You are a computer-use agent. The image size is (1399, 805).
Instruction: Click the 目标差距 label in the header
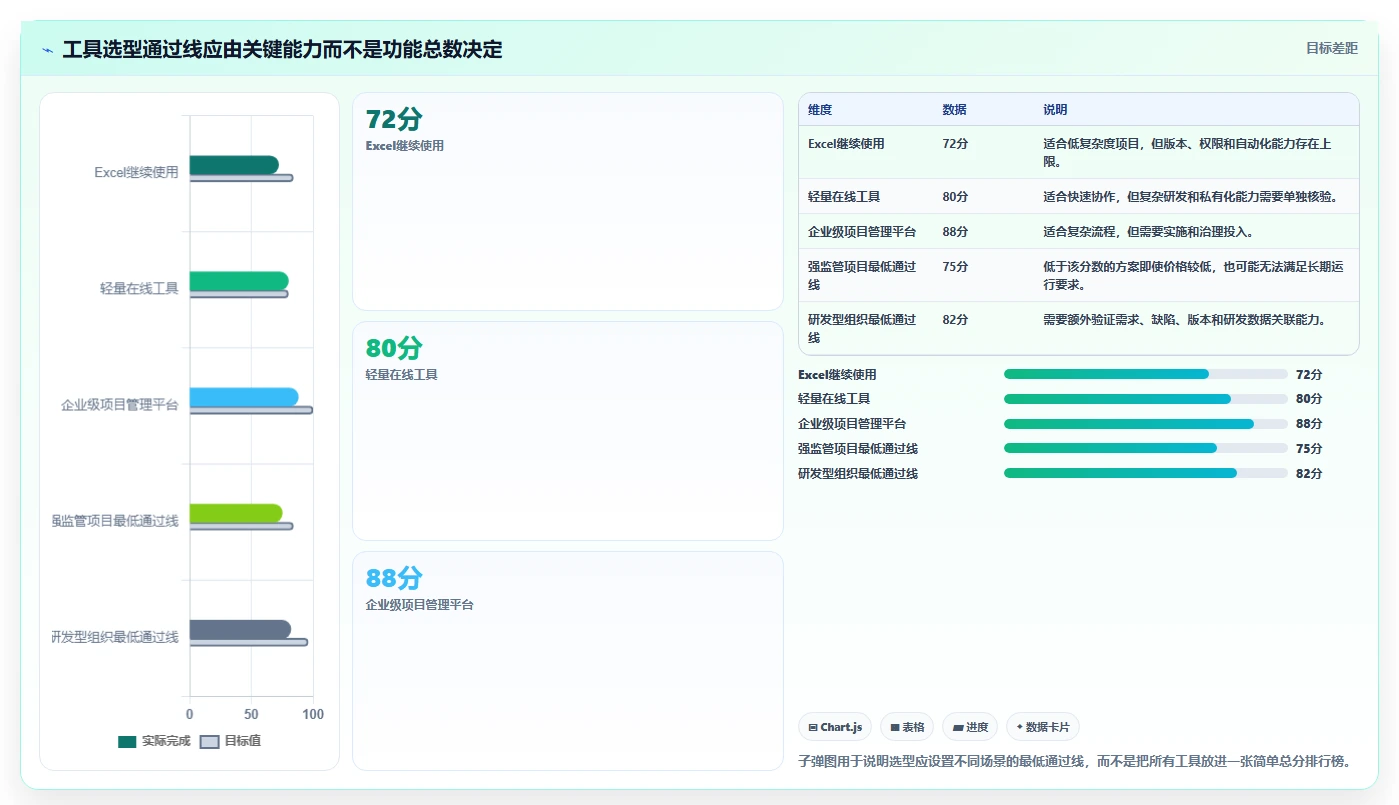pos(1332,48)
